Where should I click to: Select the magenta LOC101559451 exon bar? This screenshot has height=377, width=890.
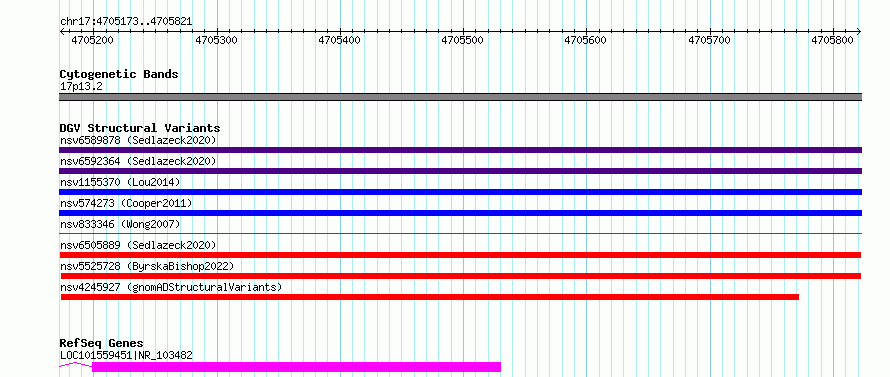click(296, 367)
